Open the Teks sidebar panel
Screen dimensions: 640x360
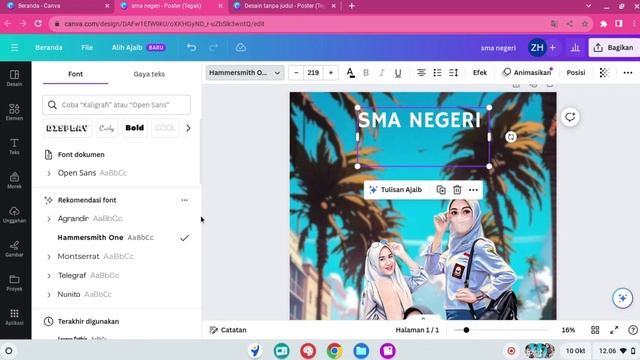pyautogui.click(x=14, y=146)
